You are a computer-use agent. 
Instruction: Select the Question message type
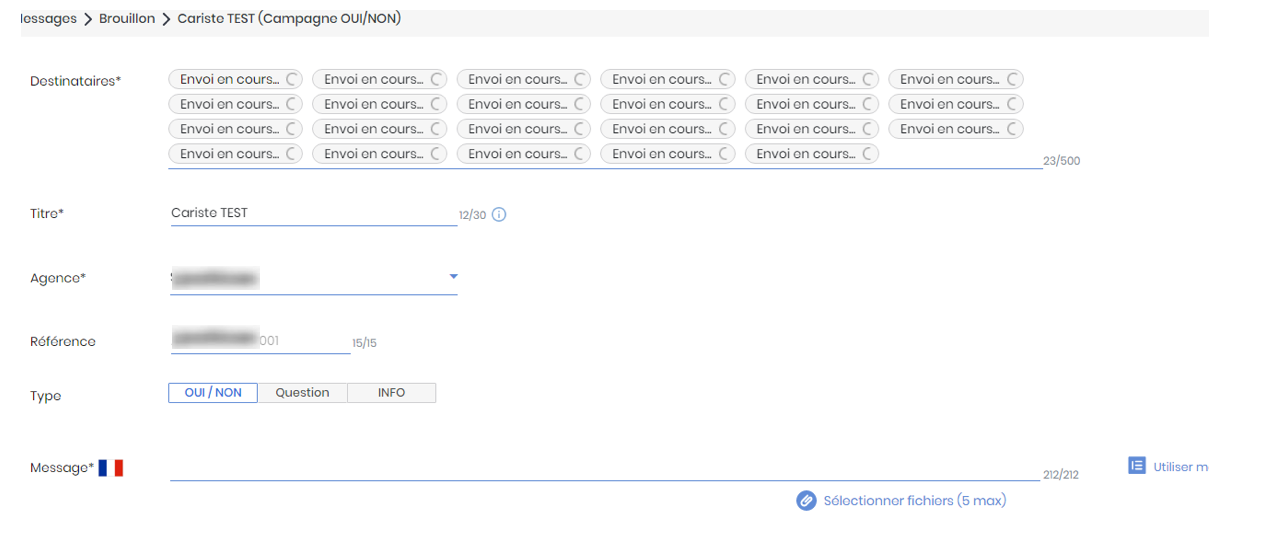pyautogui.click(x=302, y=393)
